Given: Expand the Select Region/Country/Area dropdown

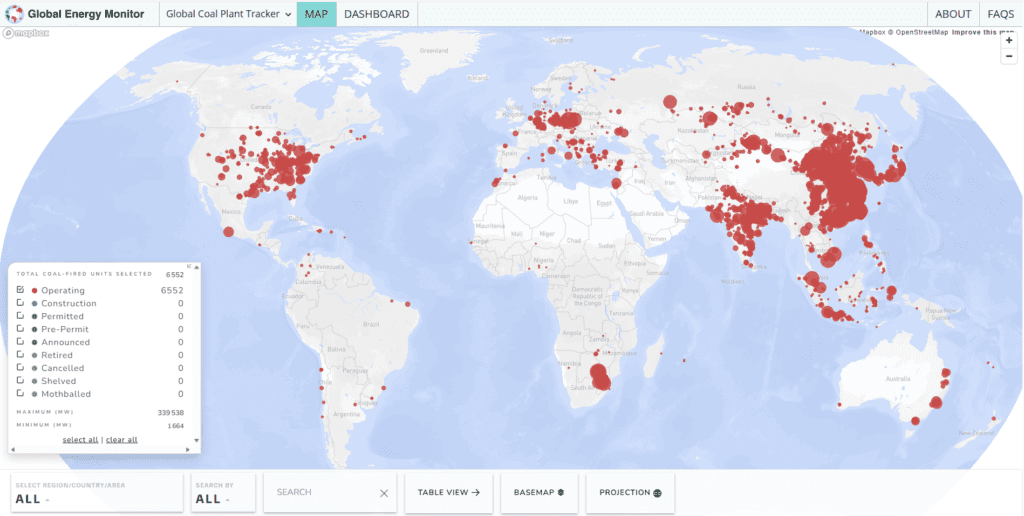Looking at the screenshot, I should 96,493.
